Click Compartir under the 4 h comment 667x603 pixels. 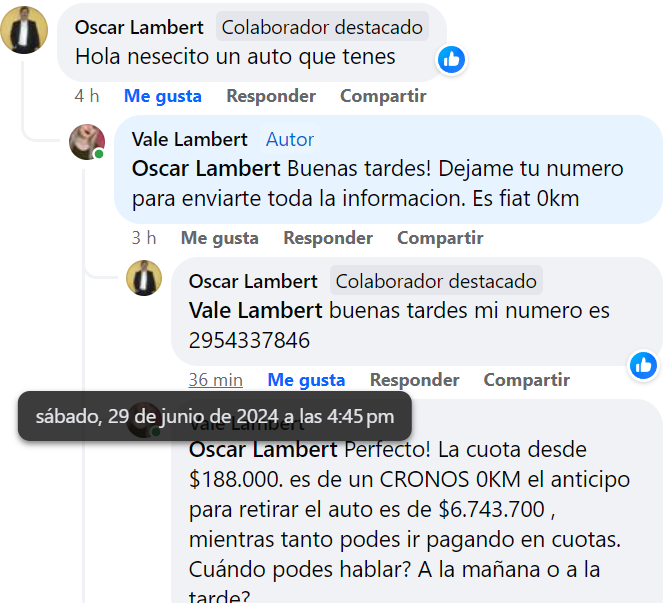383,96
